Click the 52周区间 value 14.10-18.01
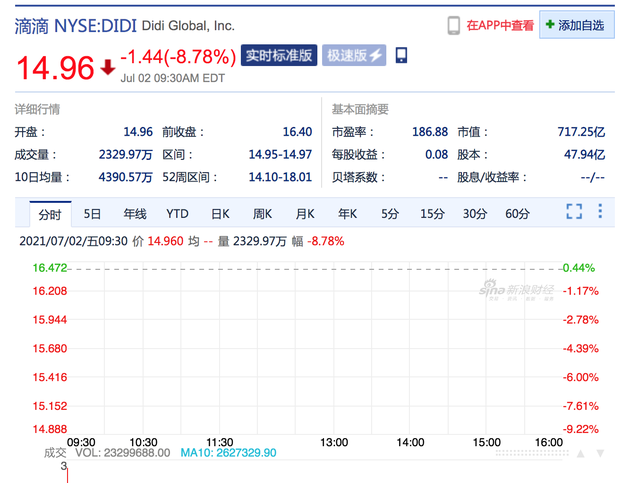The width and height of the screenshot is (630, 483). pos(280,177)
